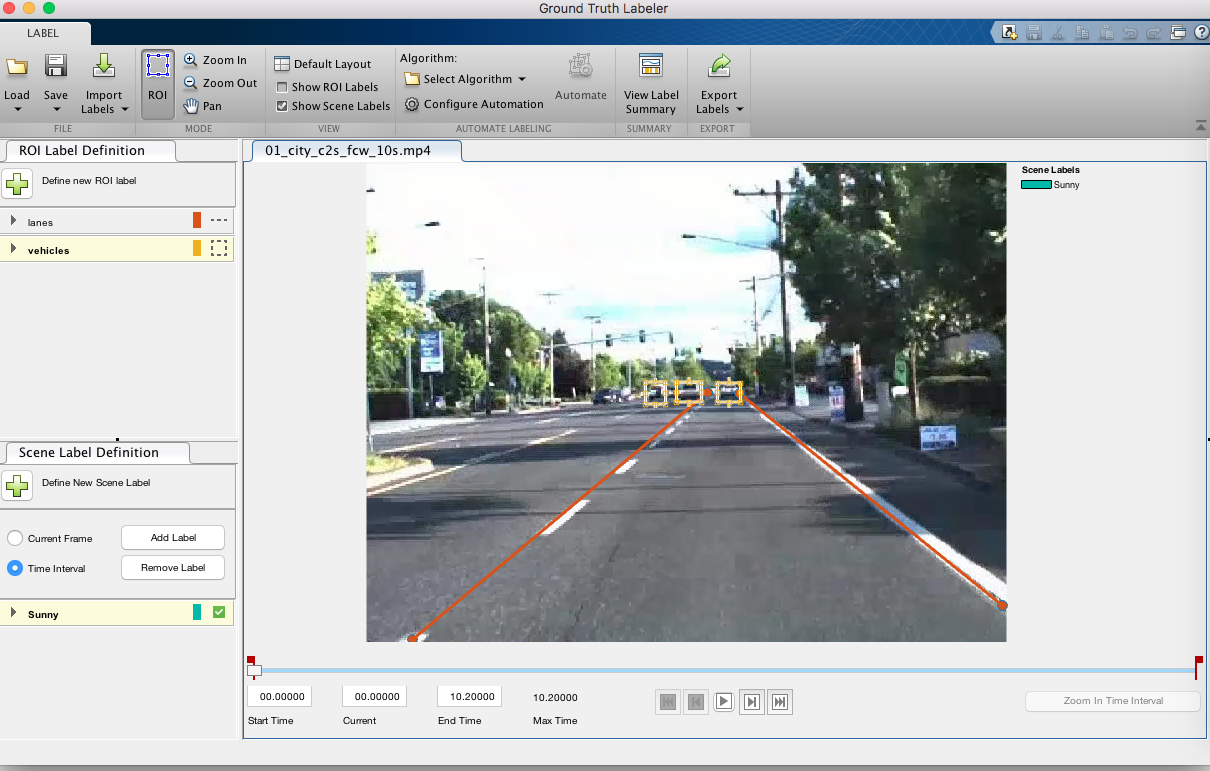Define new ROI label plus icon
Screen dimensions: 1210x771
tap(17, 183)
